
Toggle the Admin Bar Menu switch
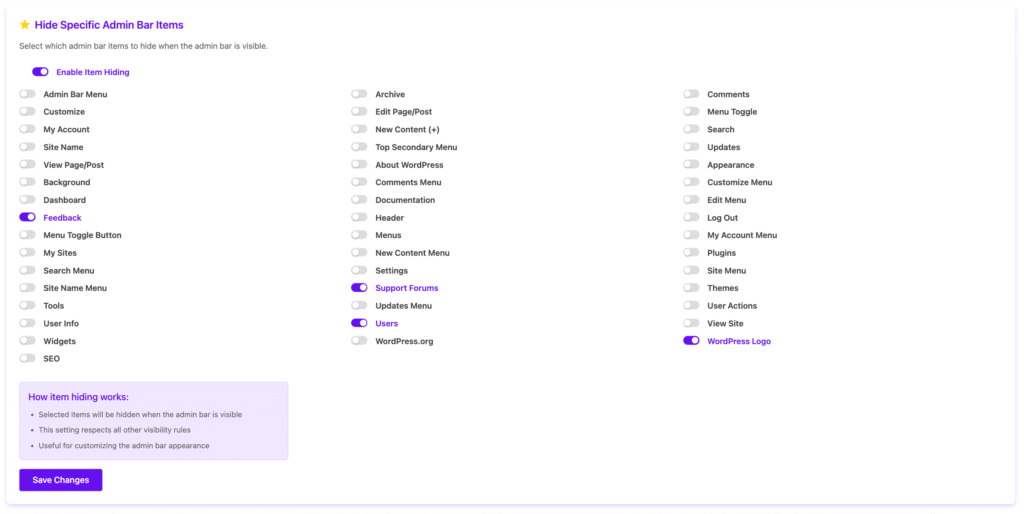click(27, 94)
